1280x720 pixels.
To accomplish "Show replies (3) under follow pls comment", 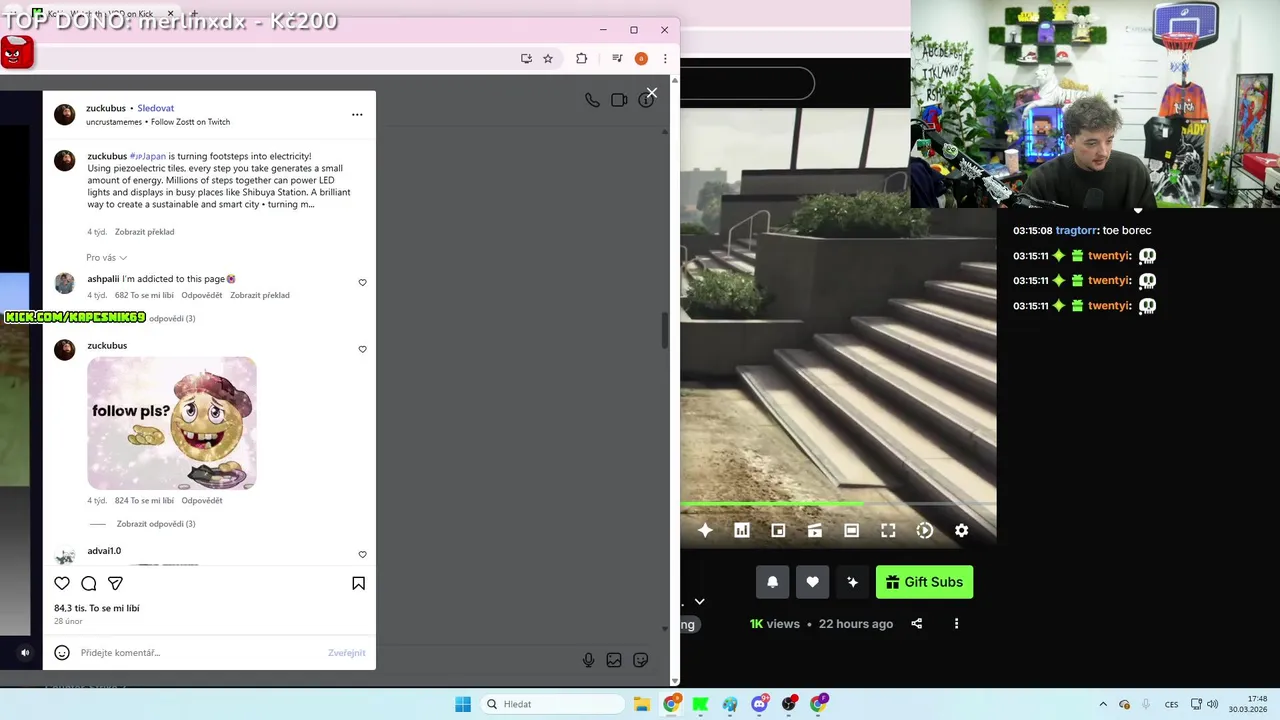I will [x=156, y=524].
